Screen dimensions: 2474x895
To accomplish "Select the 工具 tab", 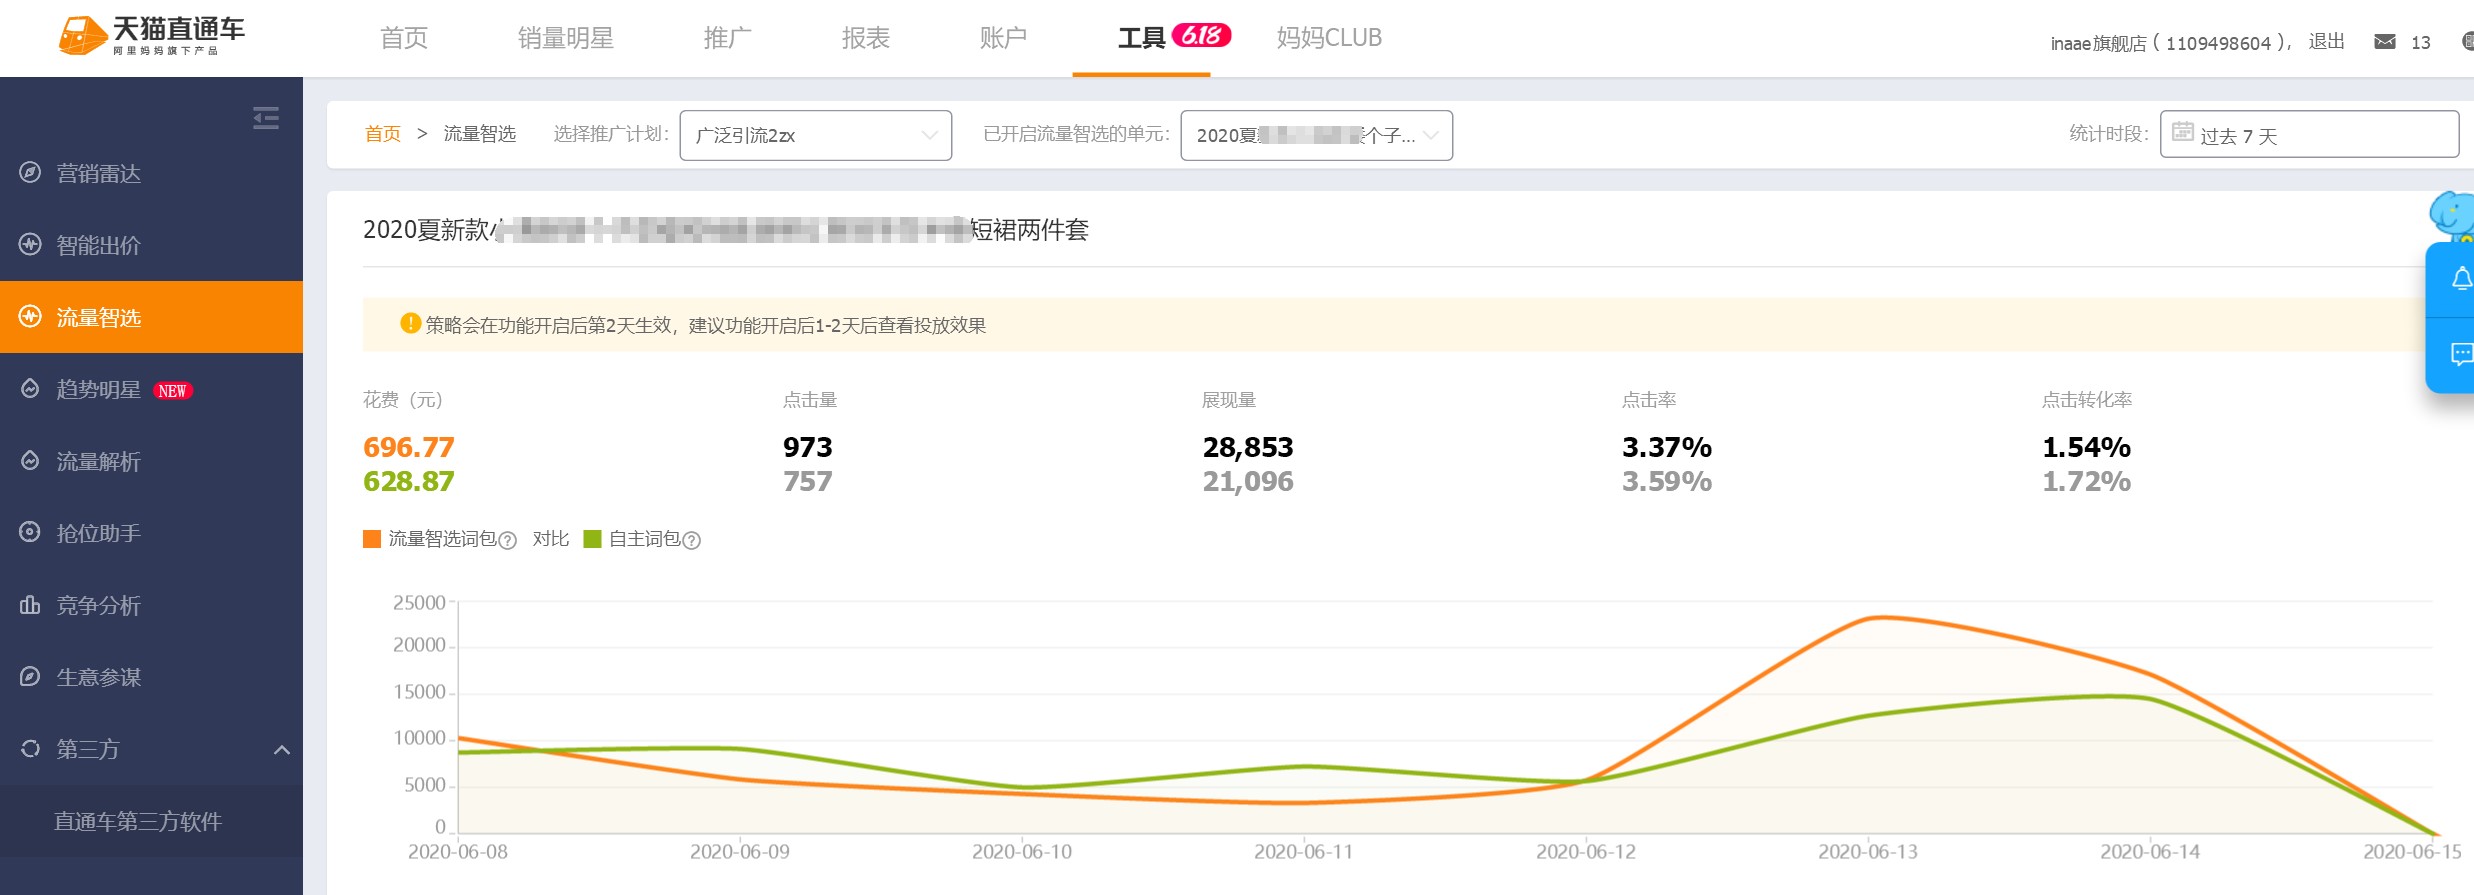I will point(1141,38).
